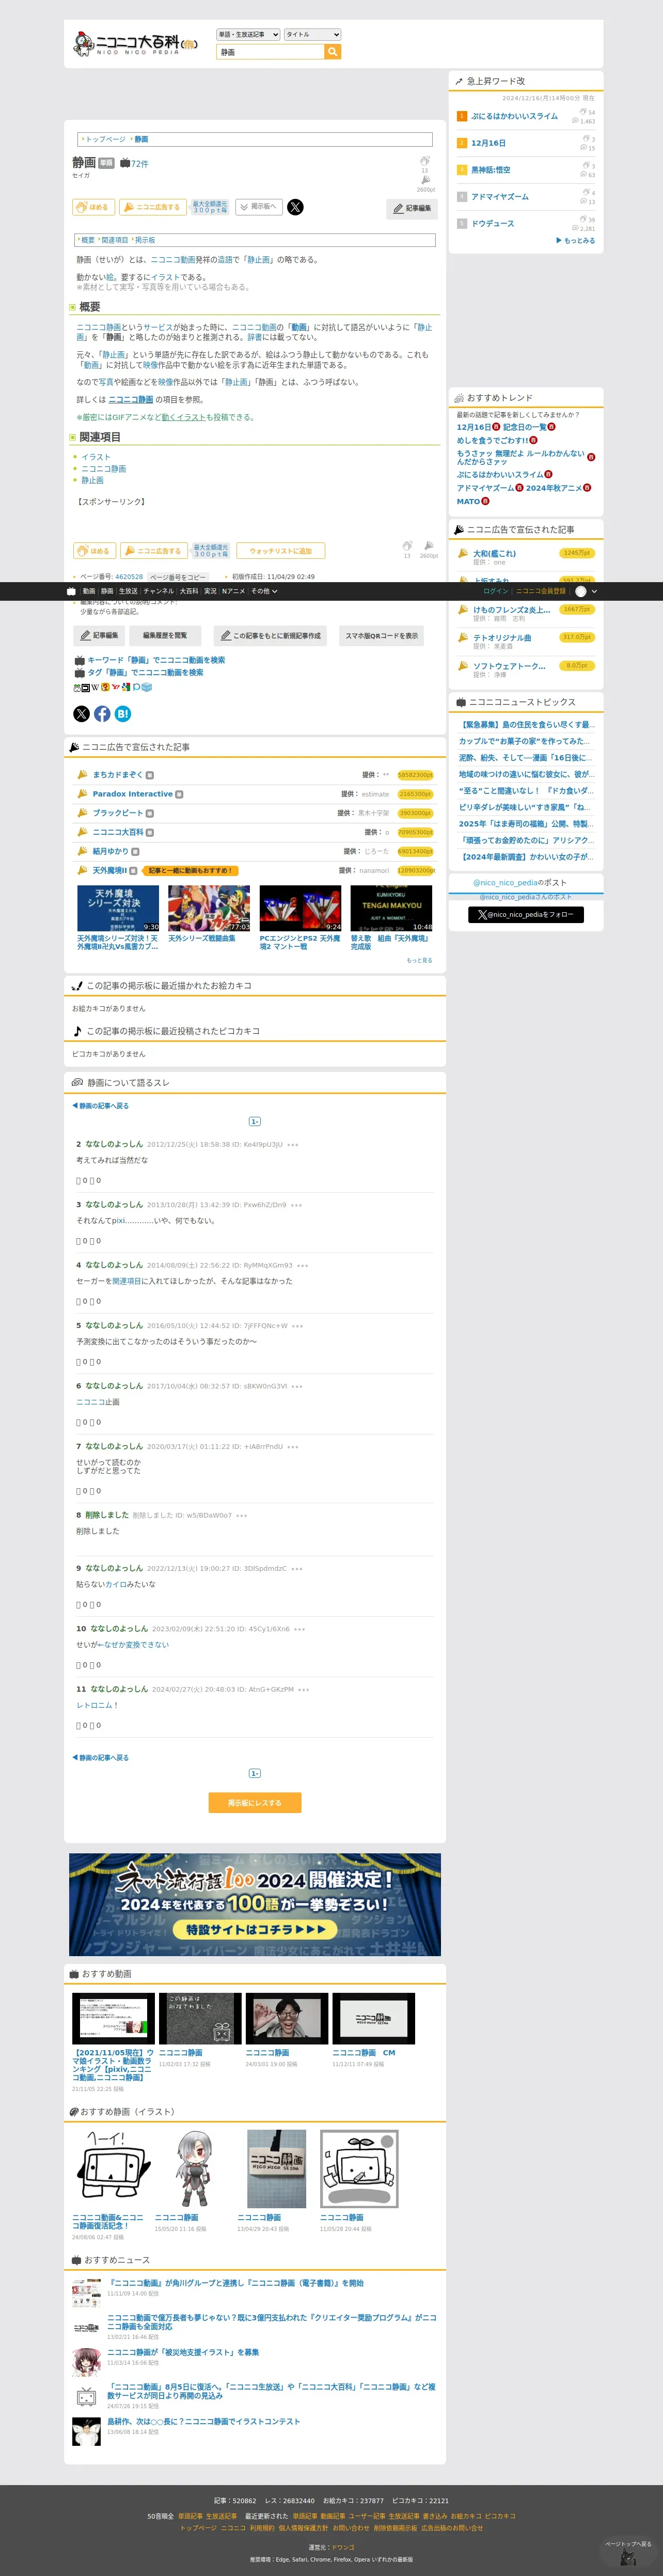Click the orange search magnifier button
Viewport: 663px width, 2576px height.
[x=333, y=52]
